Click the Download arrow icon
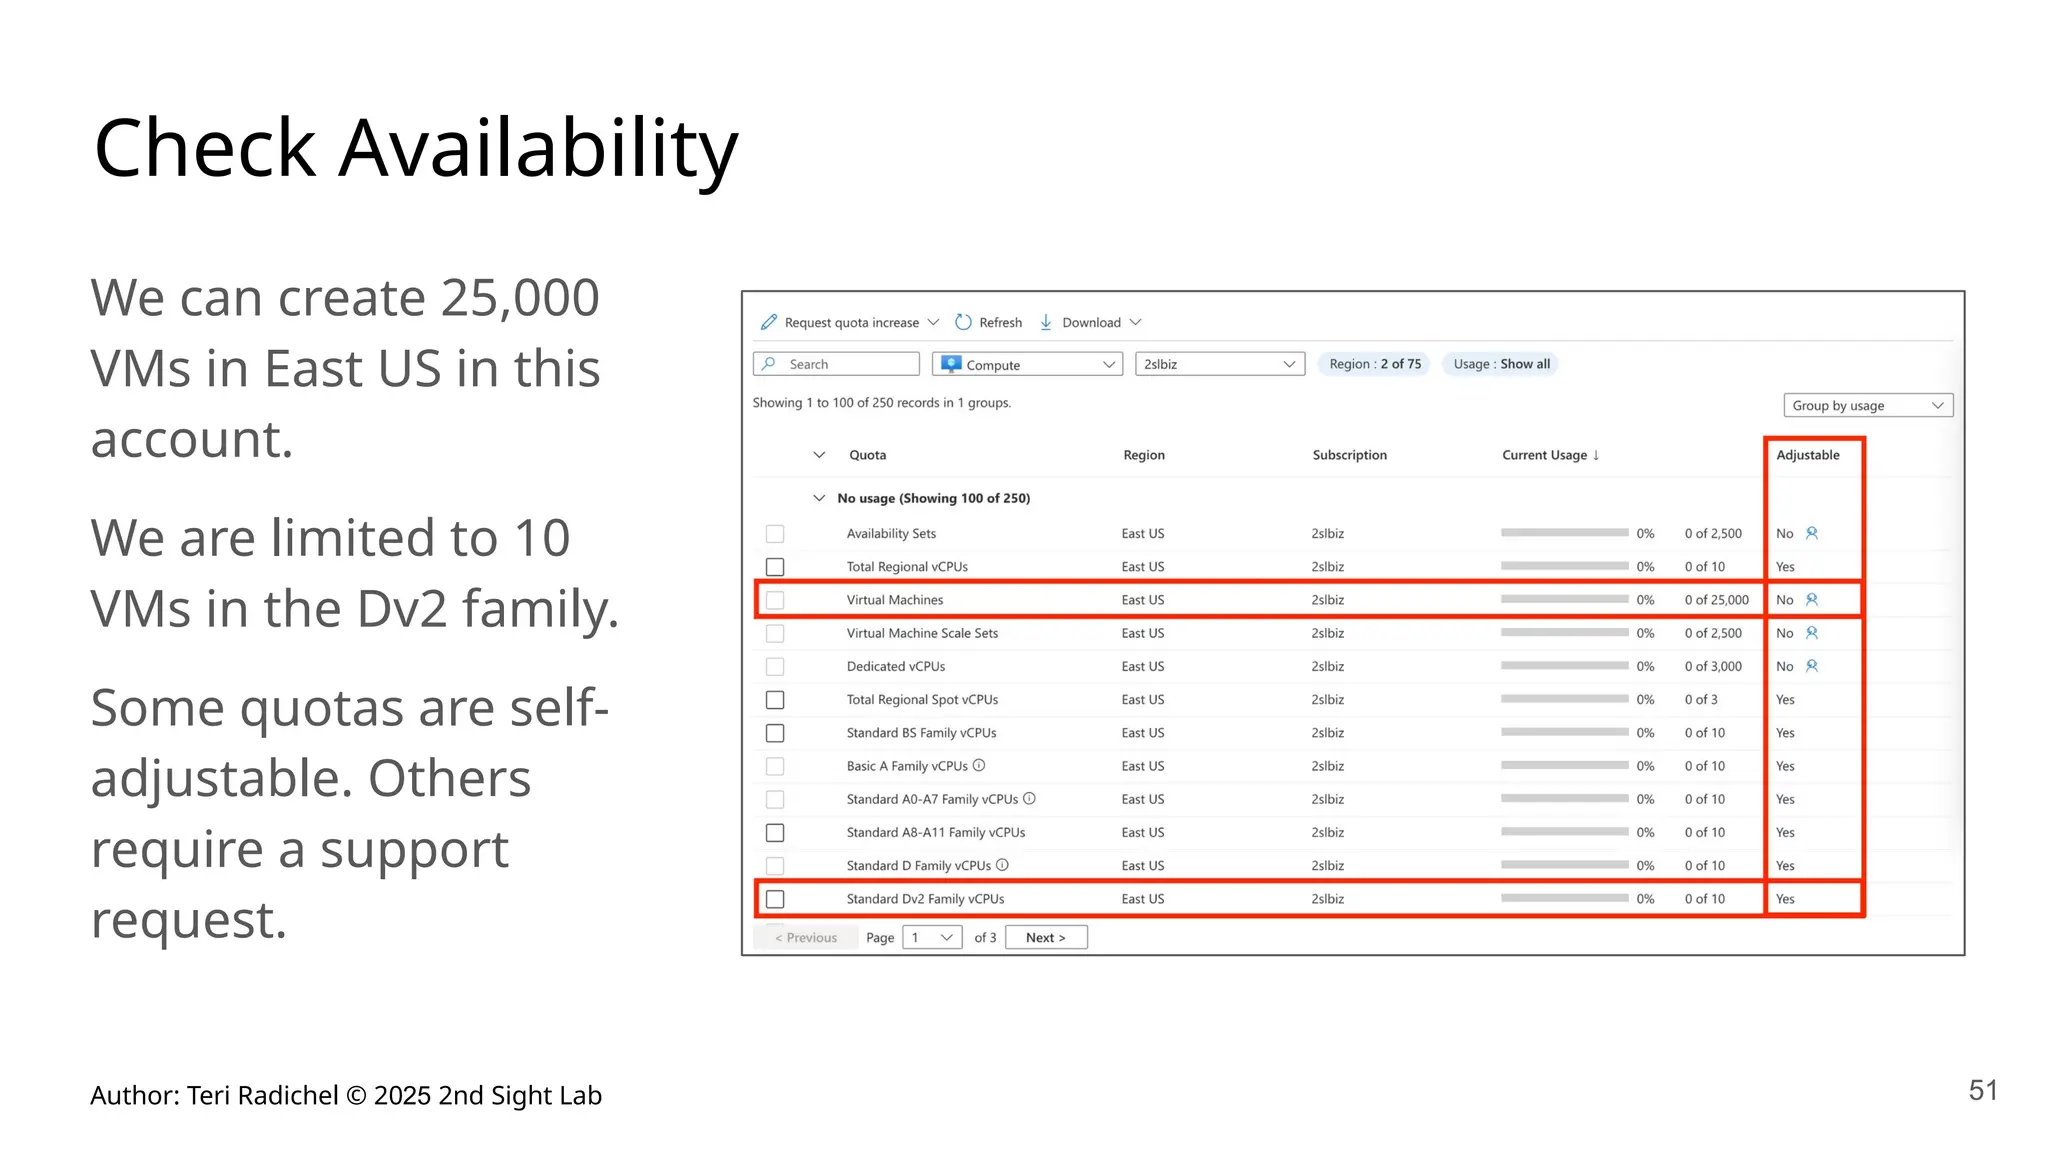Viewport: 2048px width, 1152px height. click(x=1046, y=322)
